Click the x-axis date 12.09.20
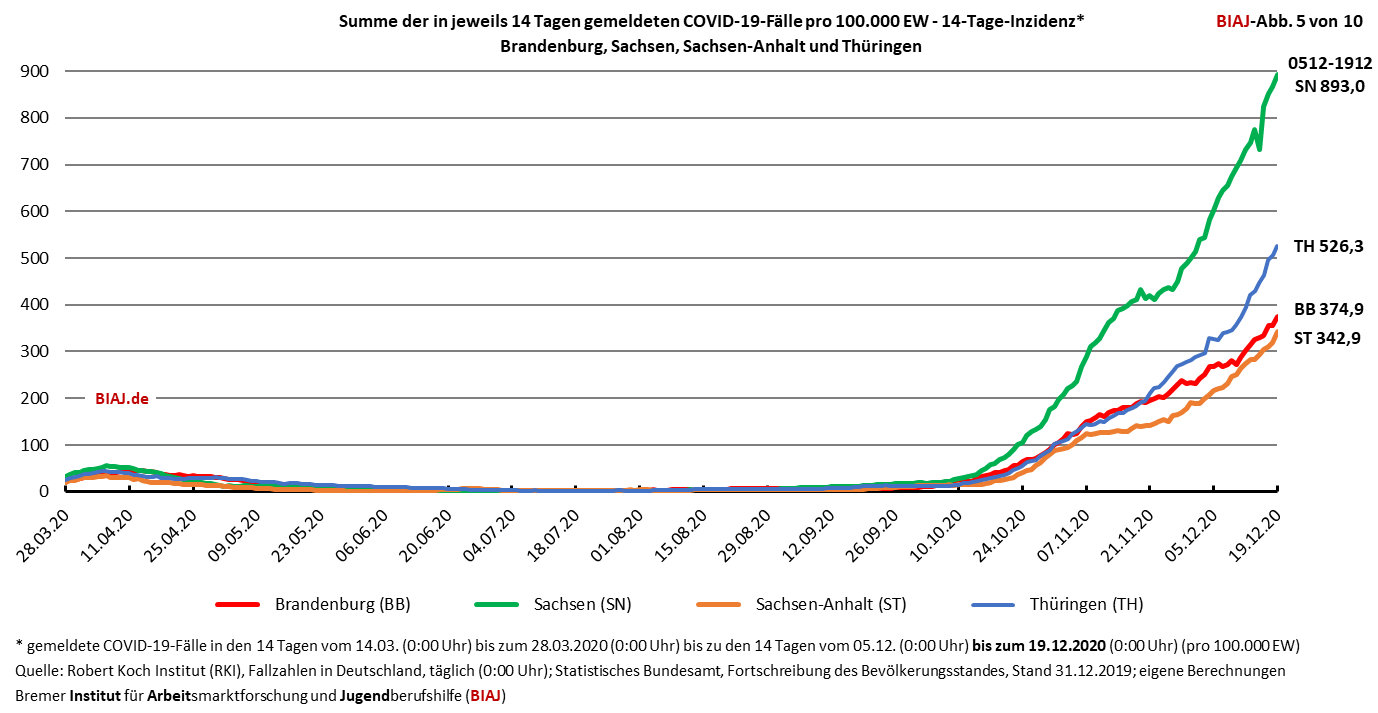1378x713 pixels. pyautogui.click(x=810, y=534)
